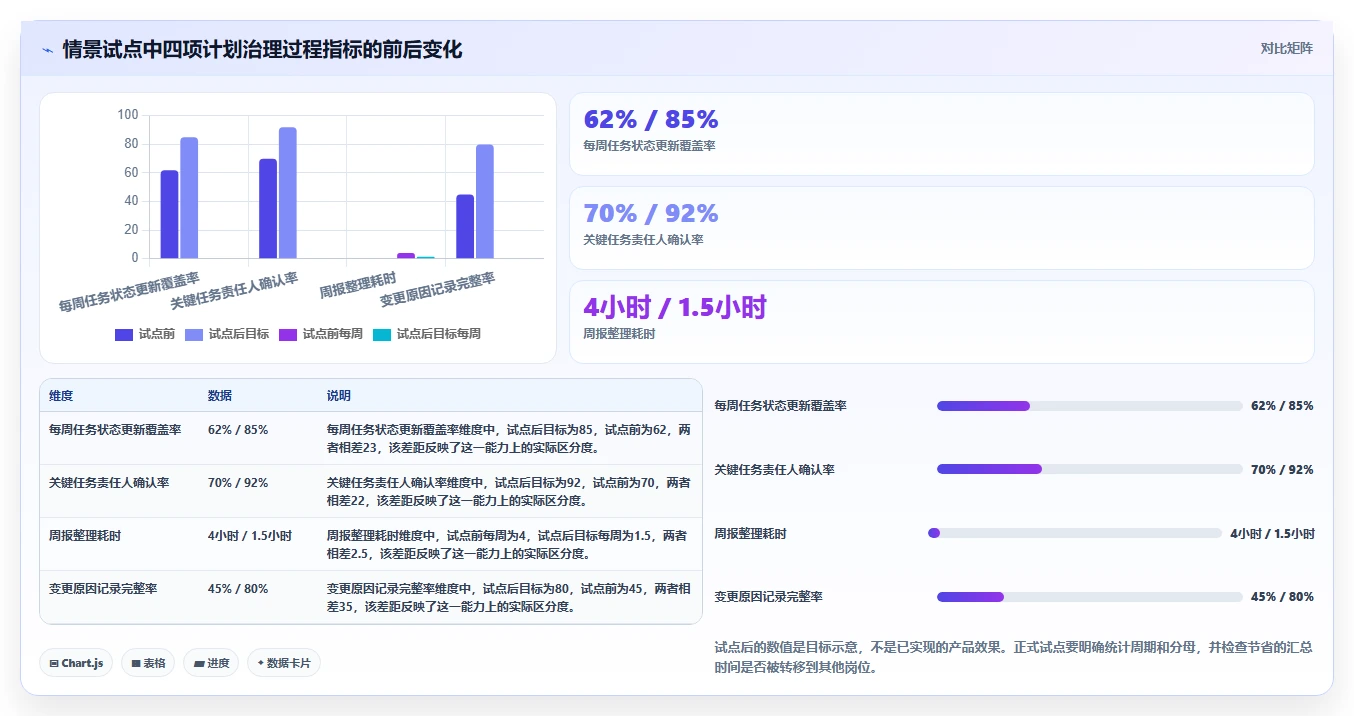Click the Chart.js tag chip
The height and width of the screenshot is (716, 1354).
[76, 663]
